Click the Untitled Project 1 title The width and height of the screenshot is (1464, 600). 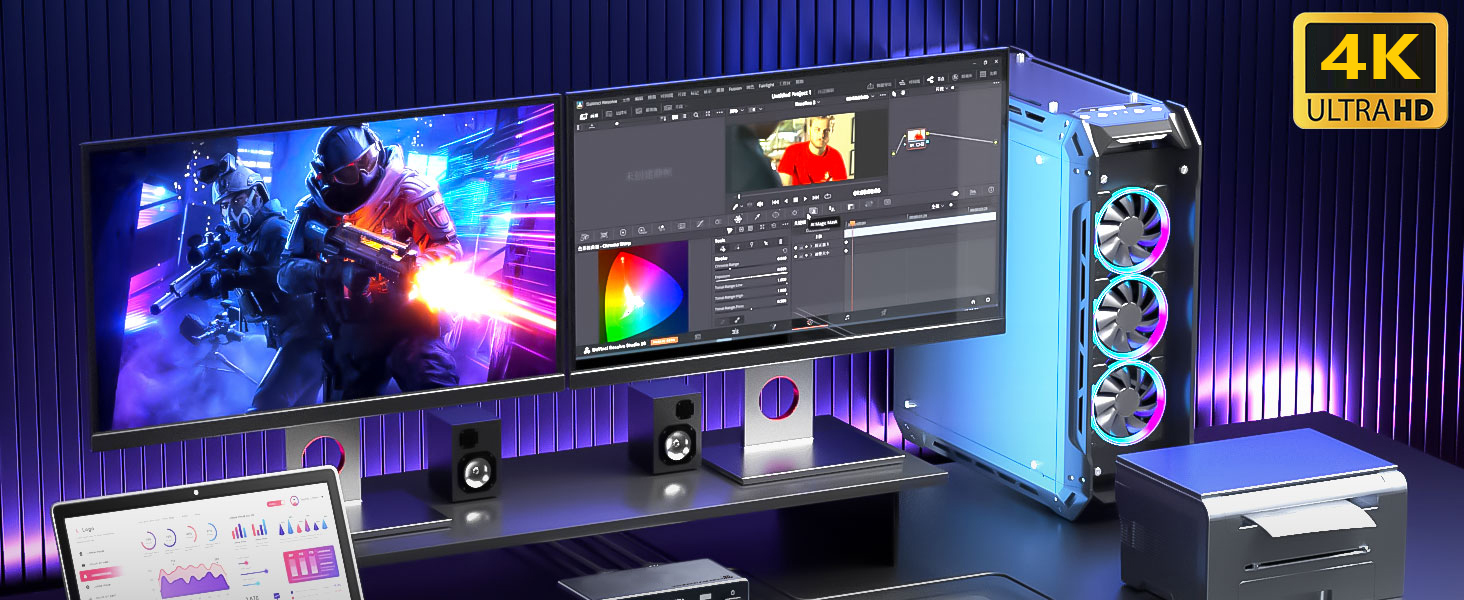(791, 95)
